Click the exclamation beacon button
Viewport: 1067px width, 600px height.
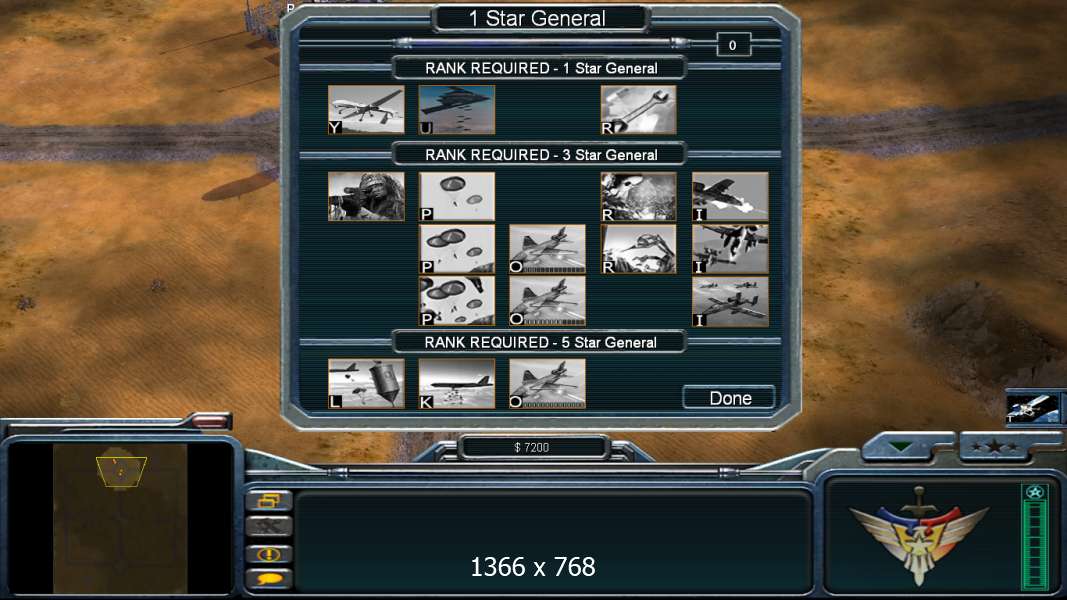(269, 554)
